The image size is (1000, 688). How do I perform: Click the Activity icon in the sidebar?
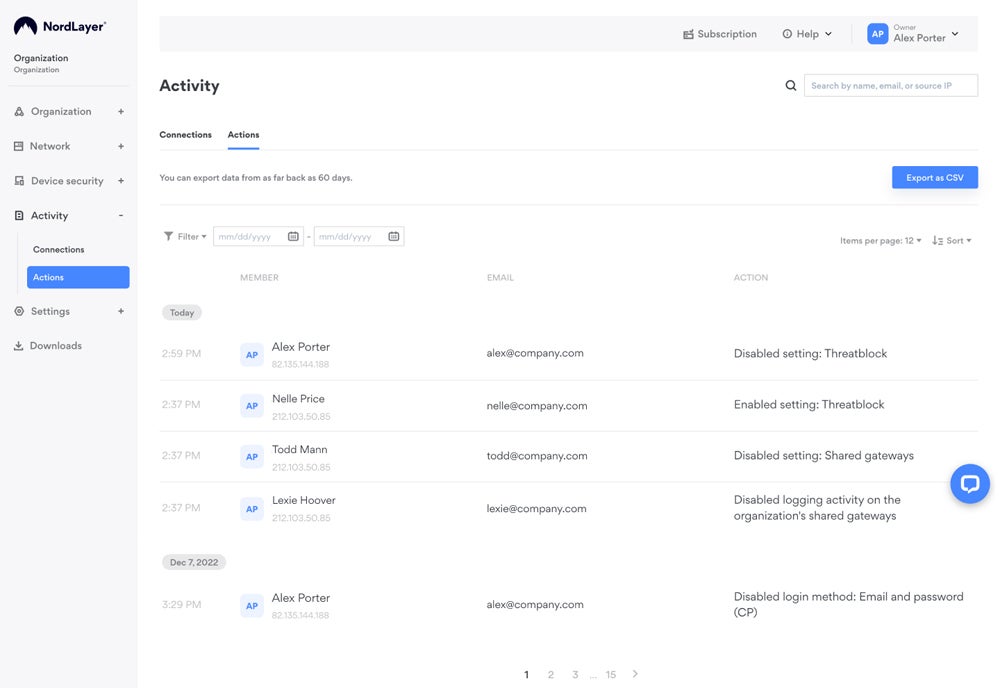(x=18, y=215)
